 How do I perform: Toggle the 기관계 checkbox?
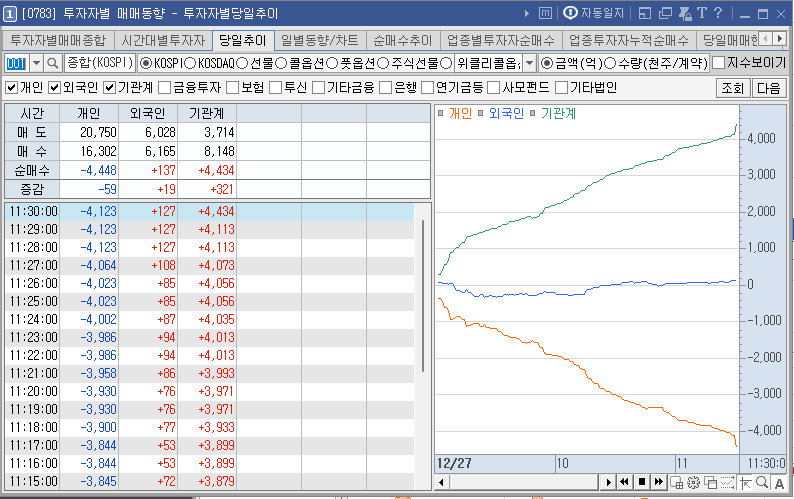(x=109, y=88)
